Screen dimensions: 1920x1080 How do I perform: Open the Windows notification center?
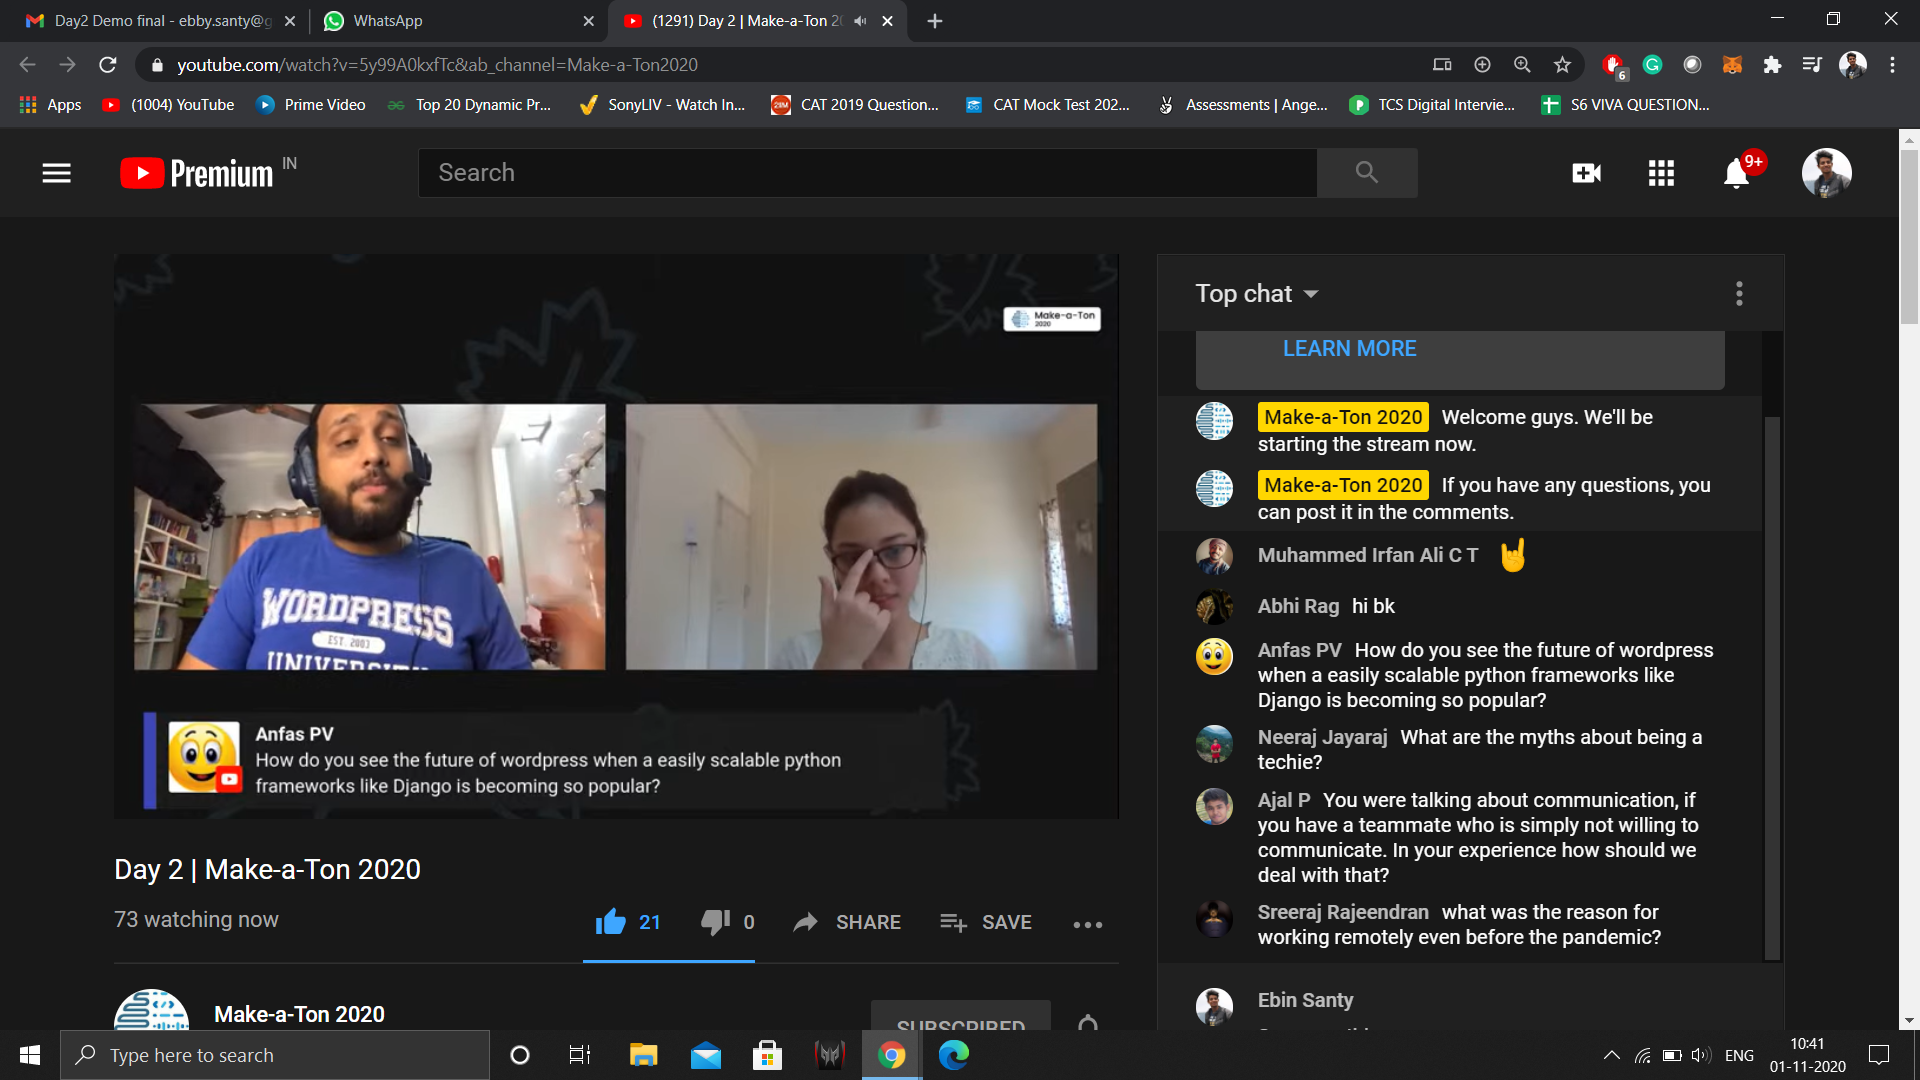click(1878, 1055)
